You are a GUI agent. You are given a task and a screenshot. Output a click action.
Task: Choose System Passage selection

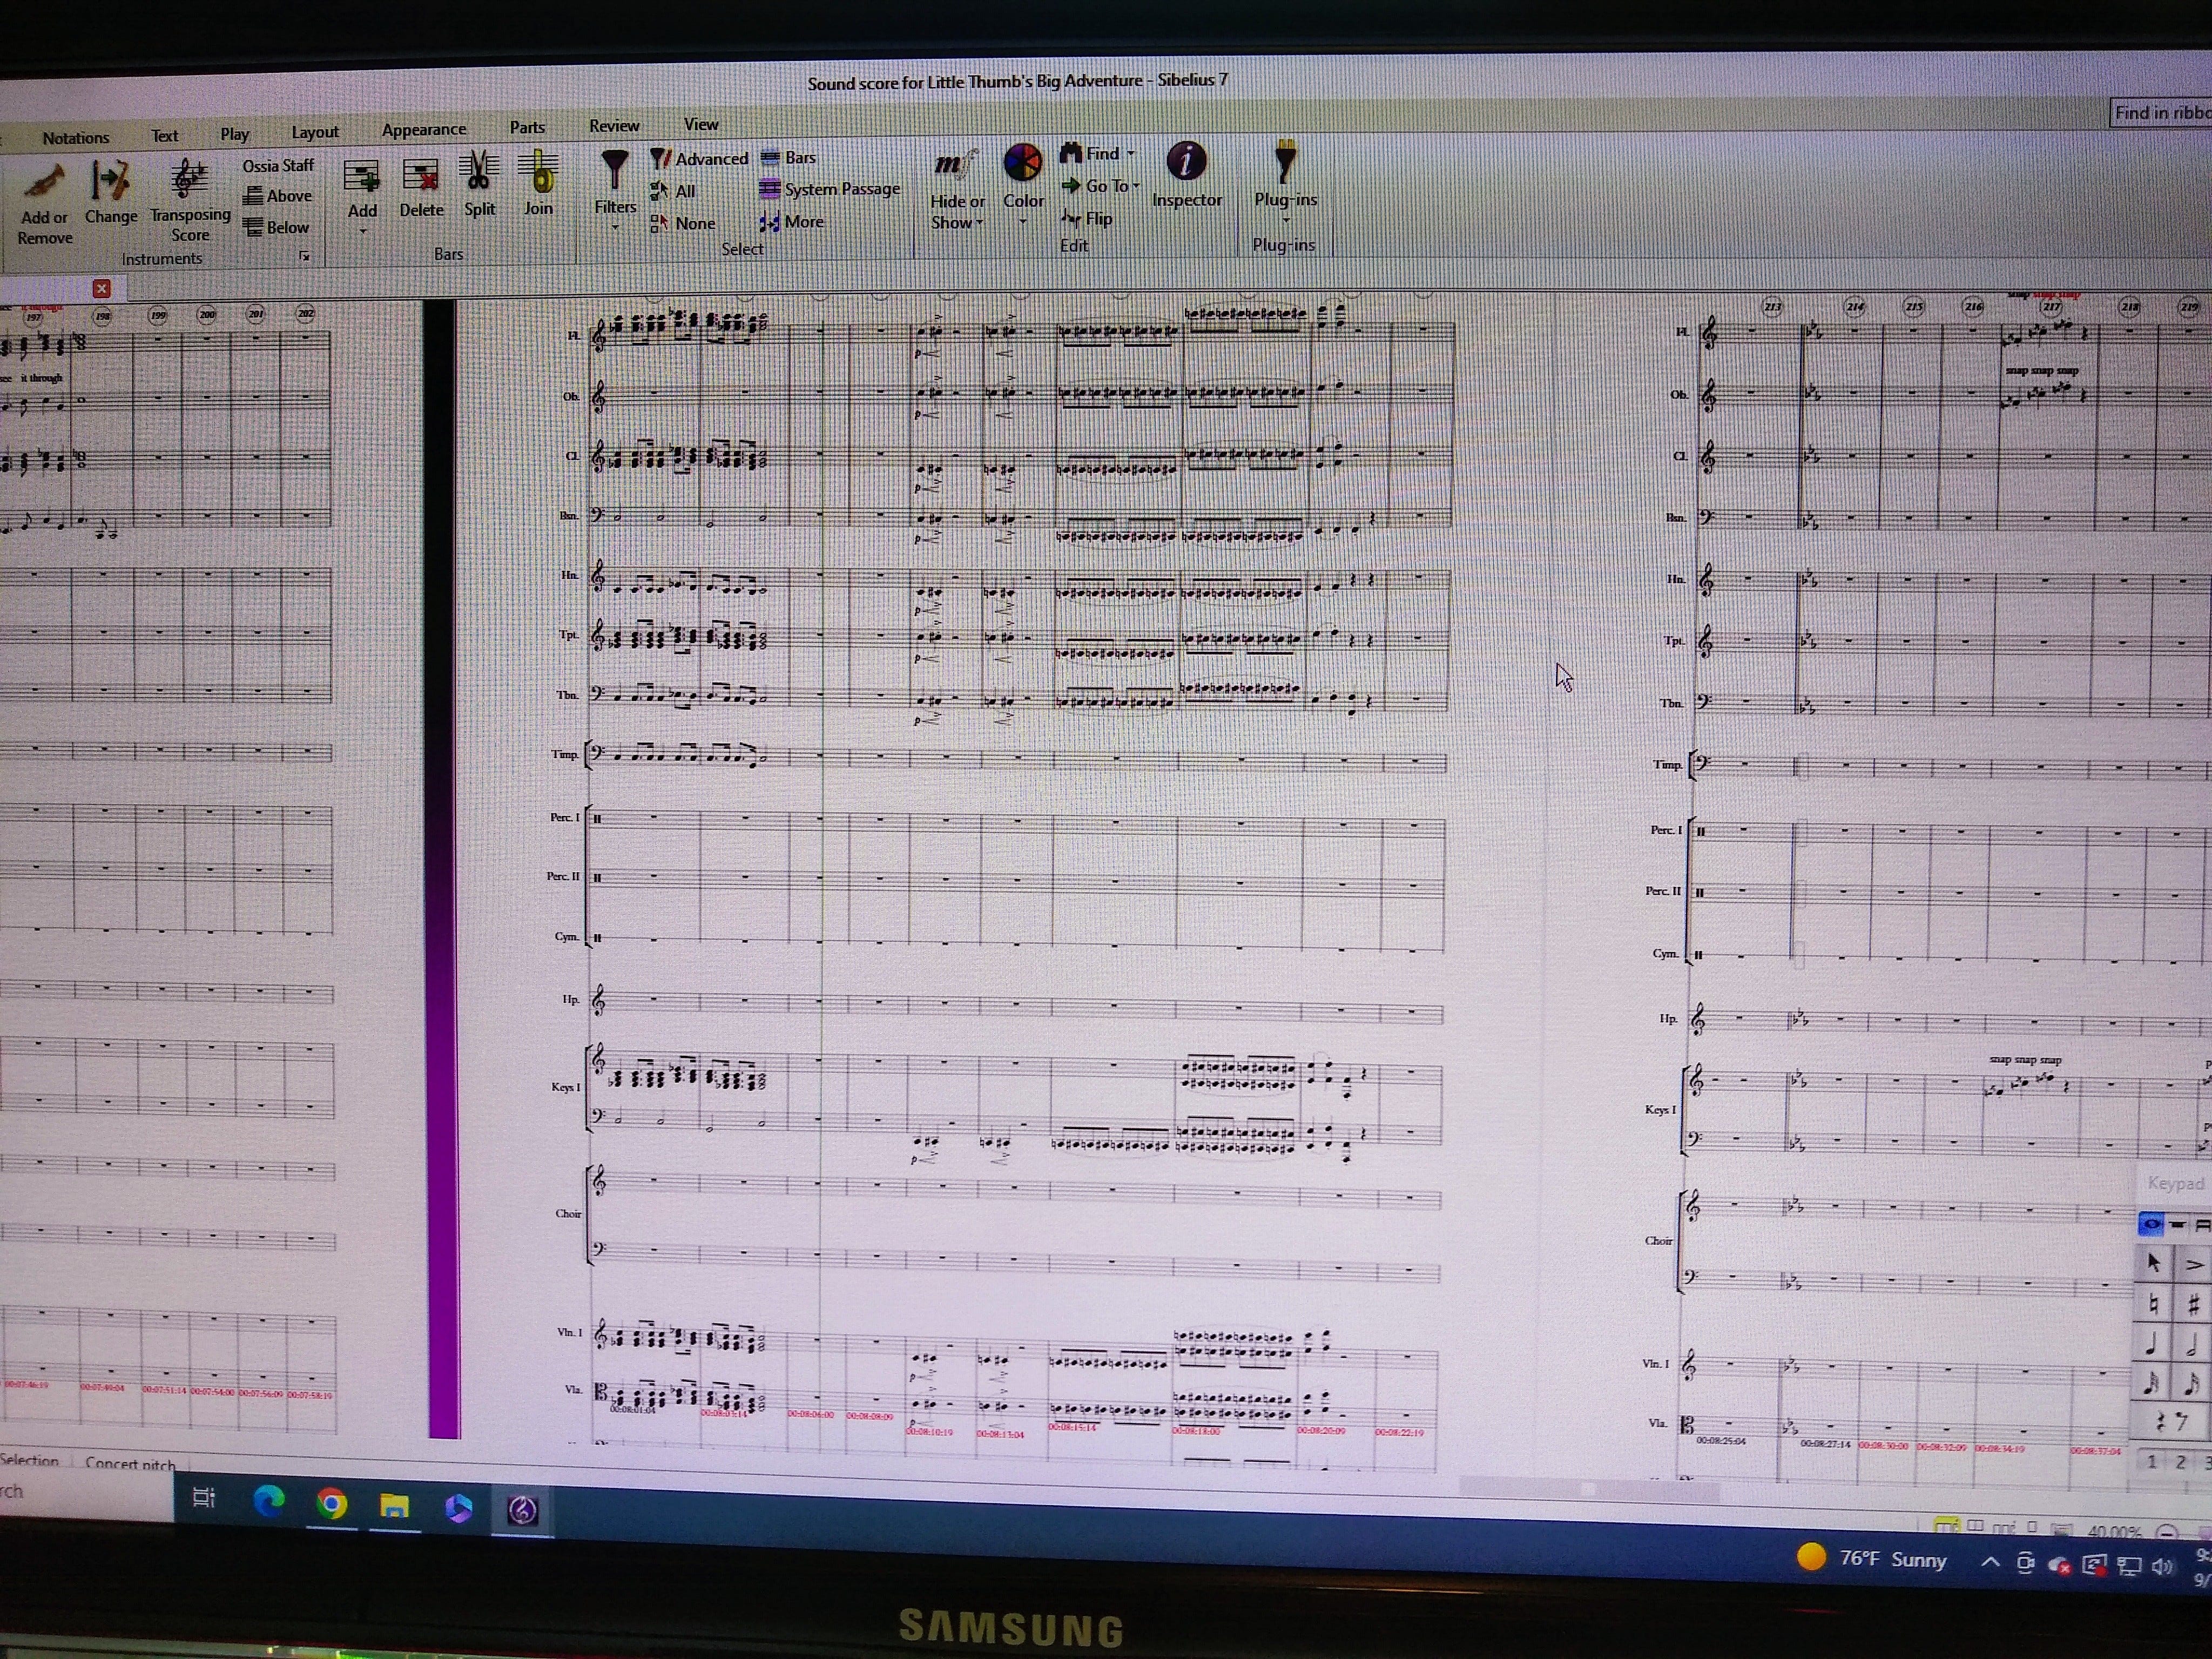(x=830, y=189)
